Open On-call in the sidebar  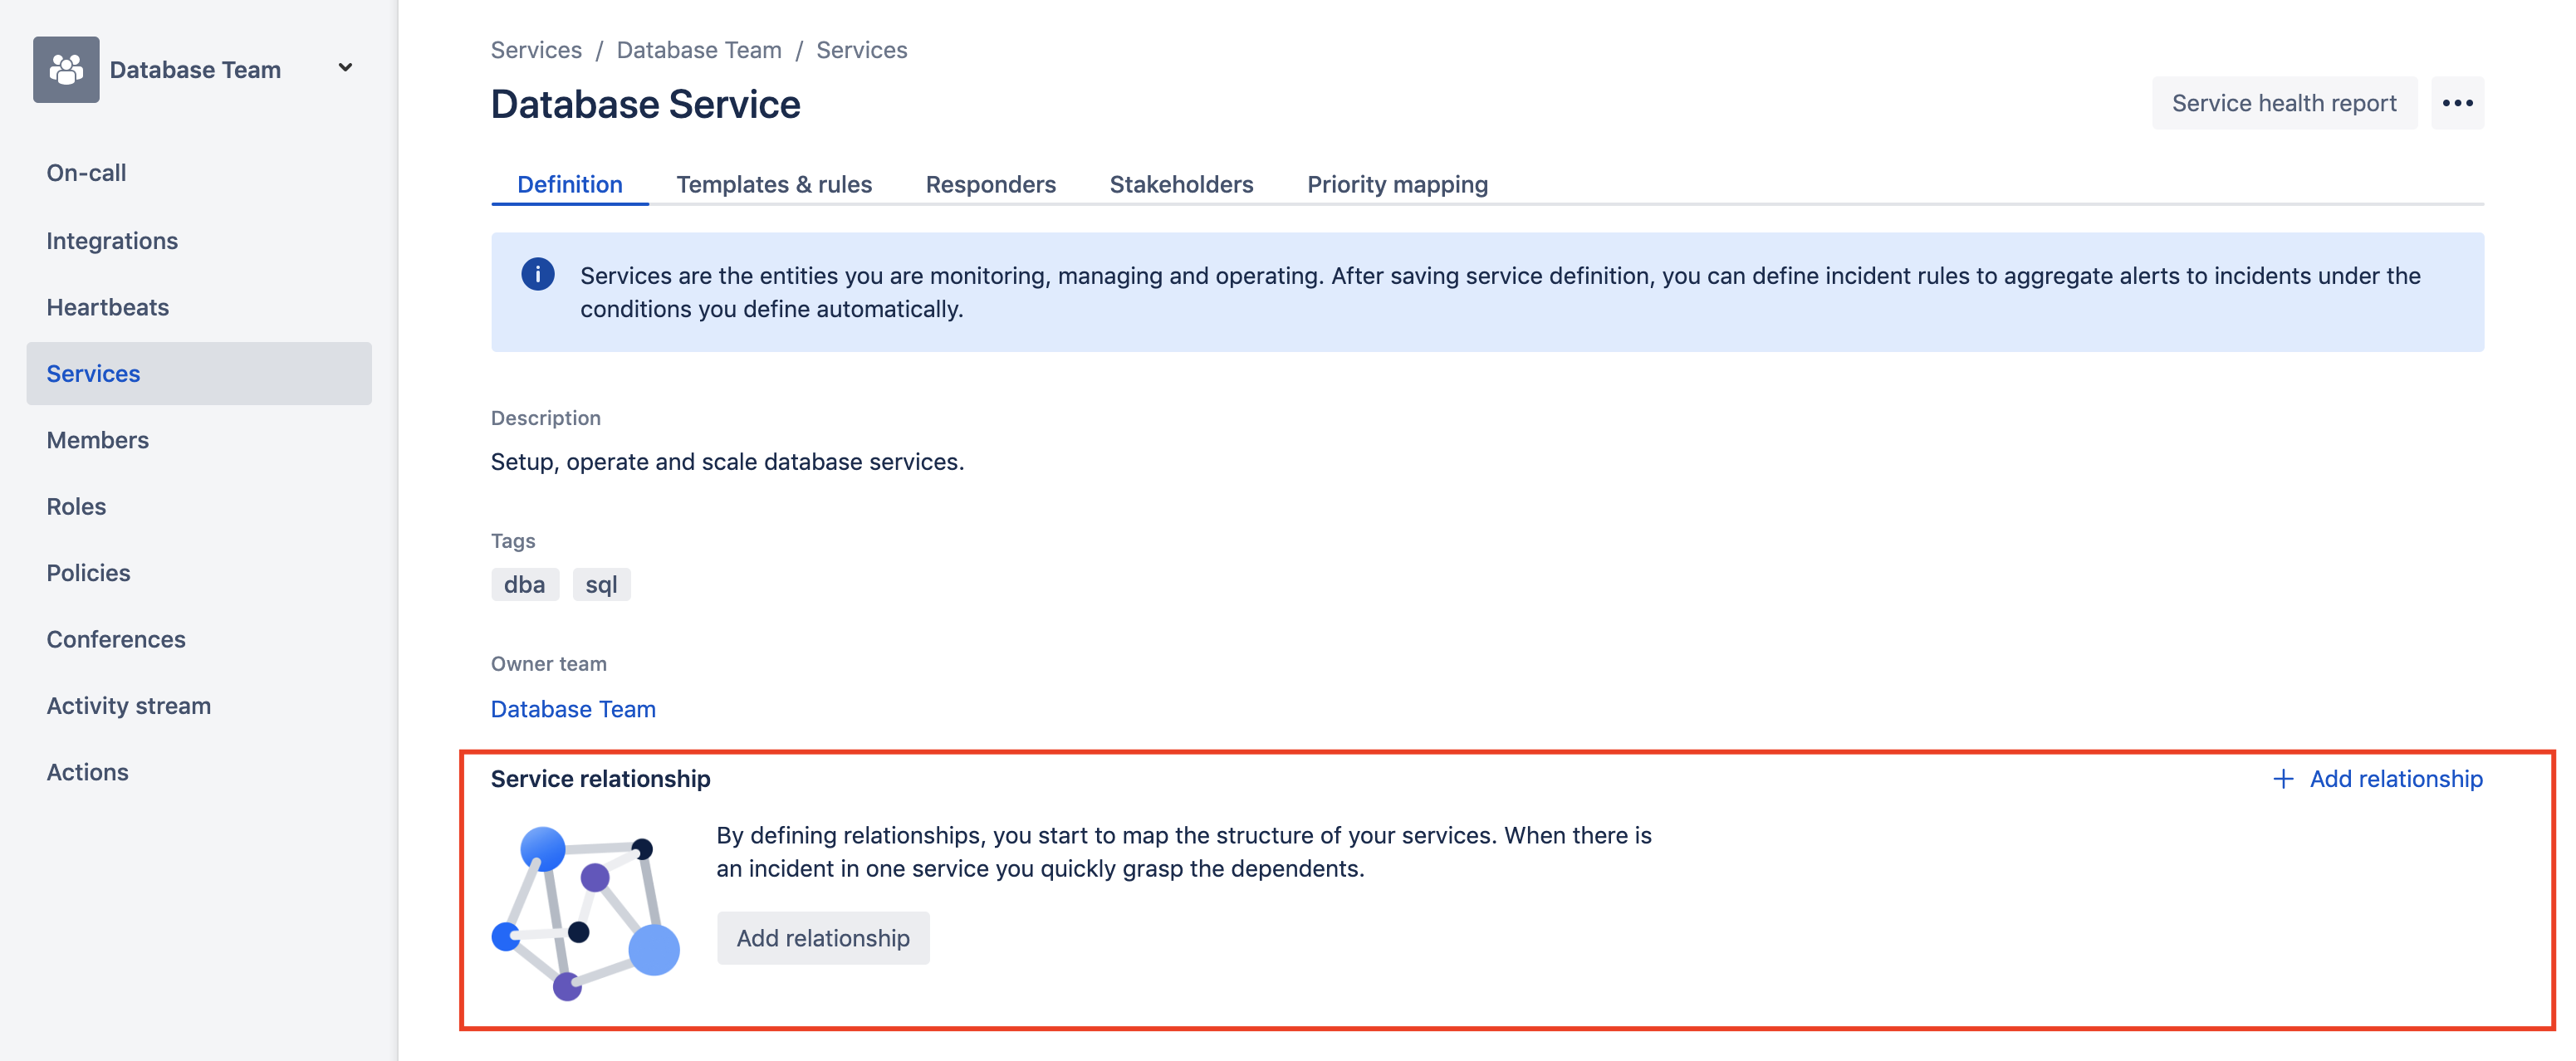coord(86,173)
